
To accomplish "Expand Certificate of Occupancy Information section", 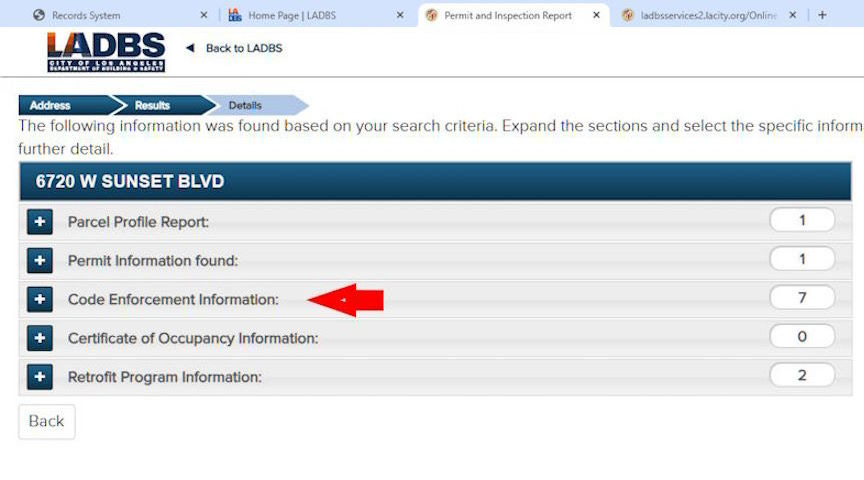I will pos(40,338).
